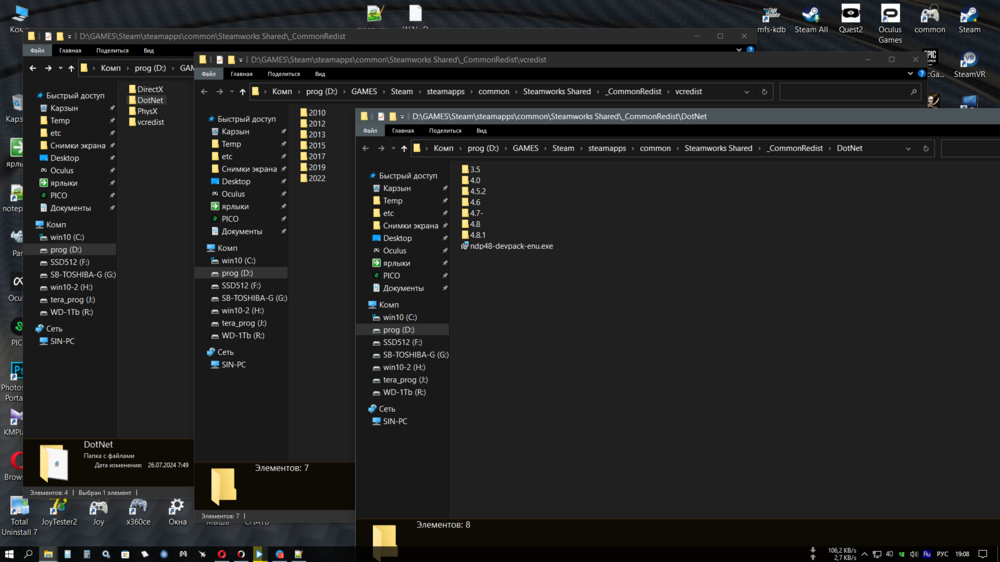The width and height of the screenshot is (1000, 562).
Task: Switch РУС input language in tray
Action: click(x=942, y=554)
